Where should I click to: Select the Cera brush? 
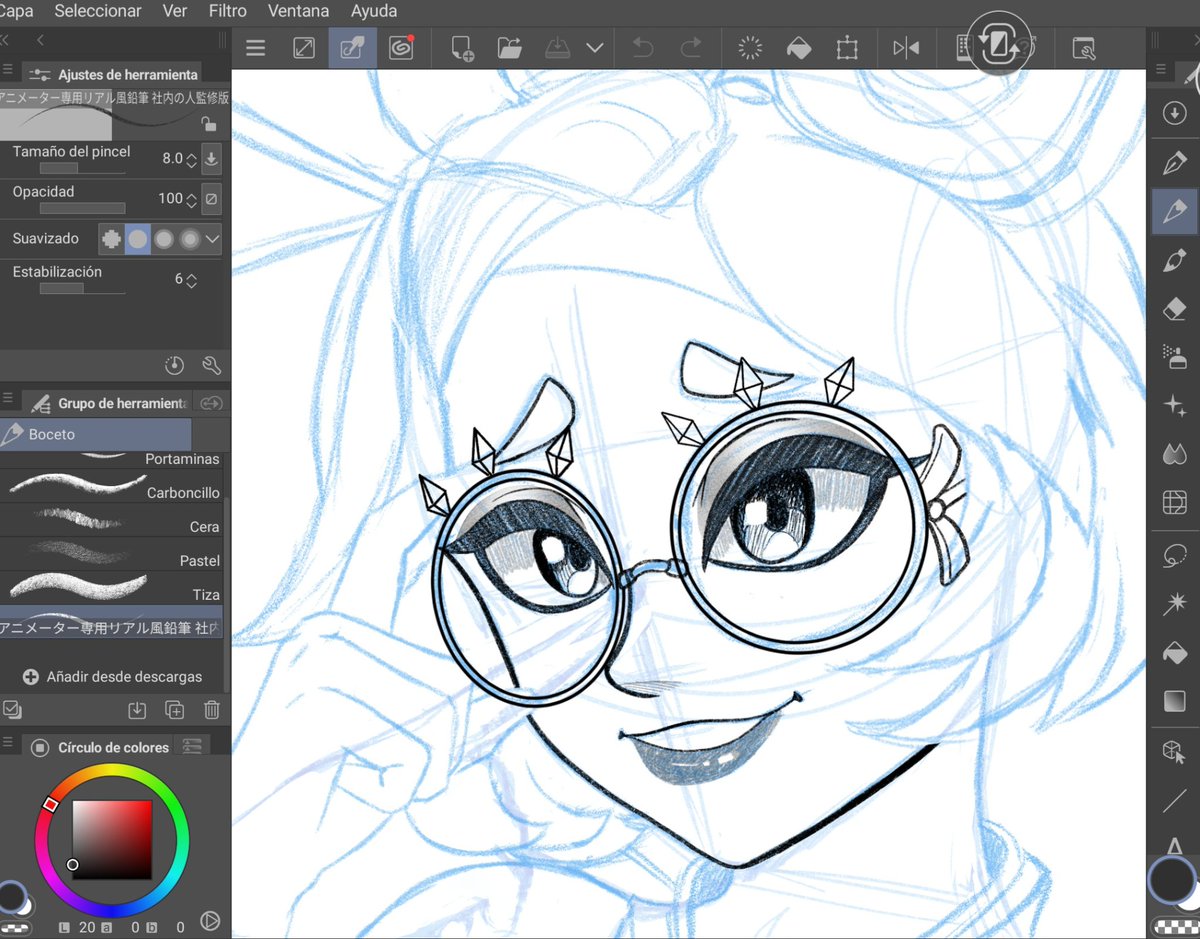111,522
